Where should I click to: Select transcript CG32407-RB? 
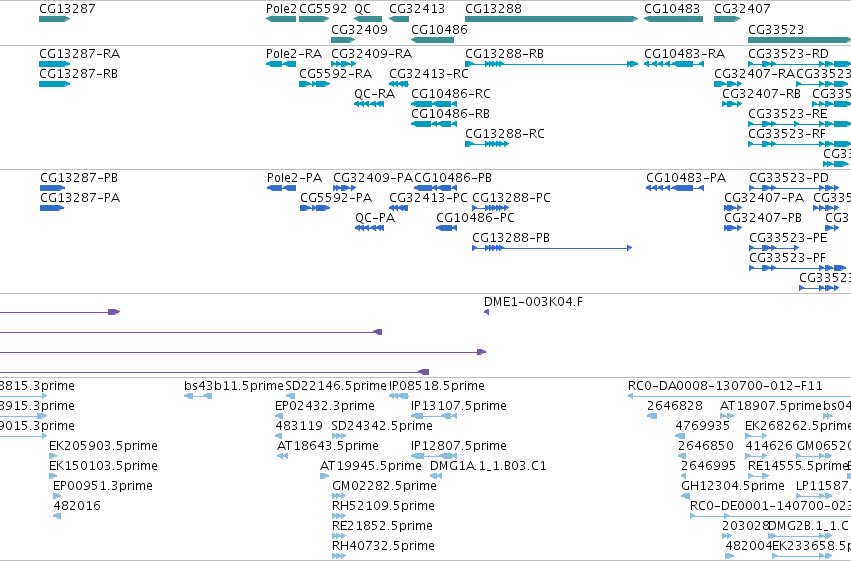(761, 94)
